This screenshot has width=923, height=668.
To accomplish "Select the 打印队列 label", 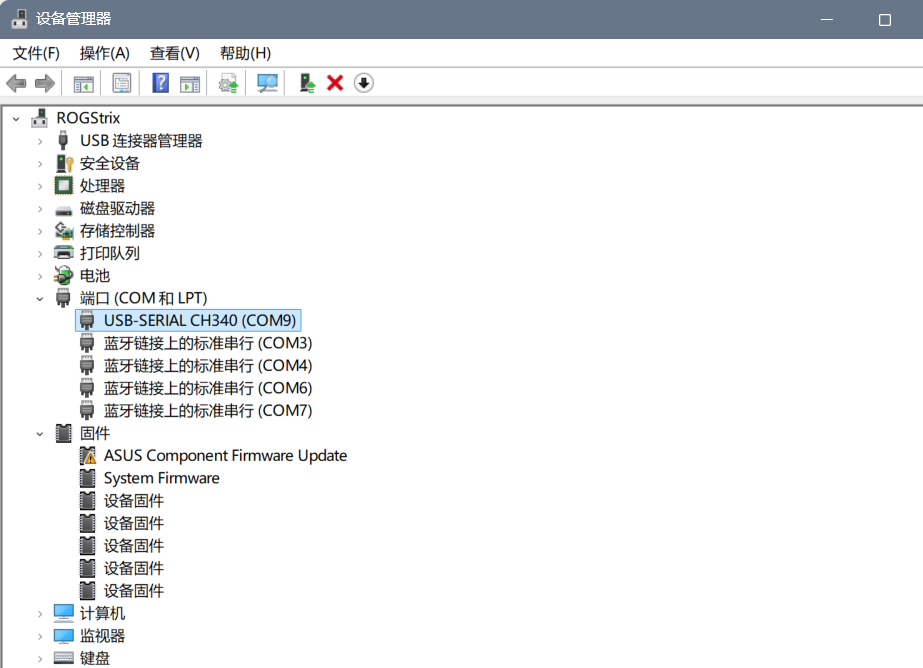I will pos(109,253).
